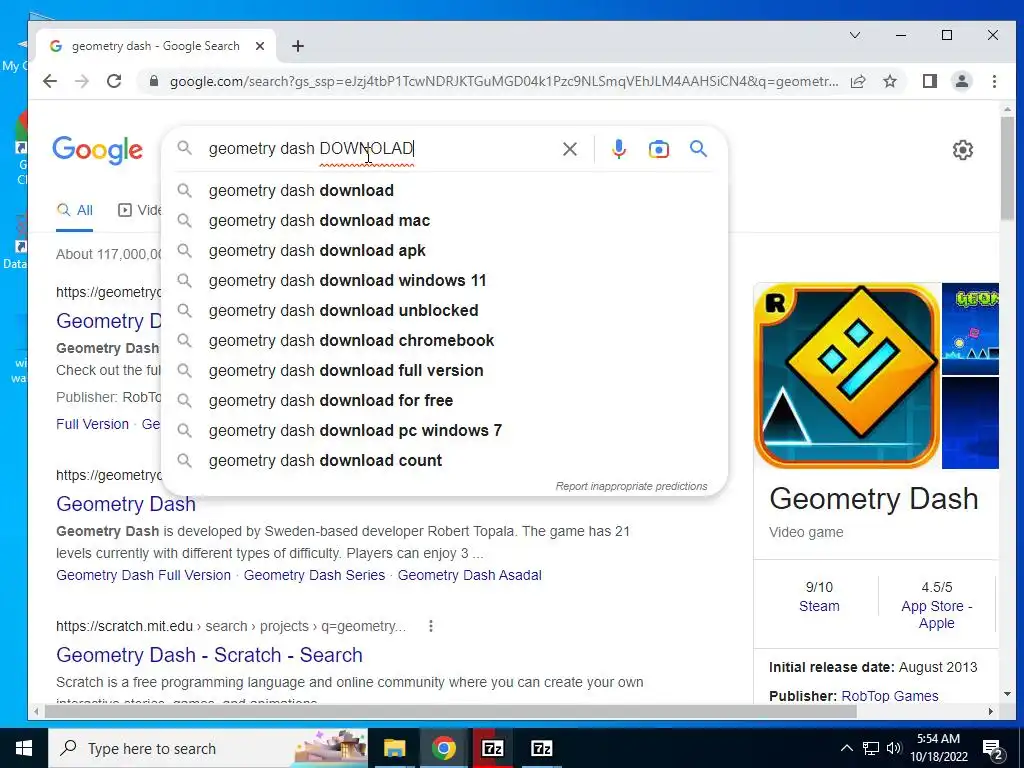Image resolution: width=1024 pixels, height=768 pixels.
Task: Click the blue magnifier search button
Action: click(699, 149)
